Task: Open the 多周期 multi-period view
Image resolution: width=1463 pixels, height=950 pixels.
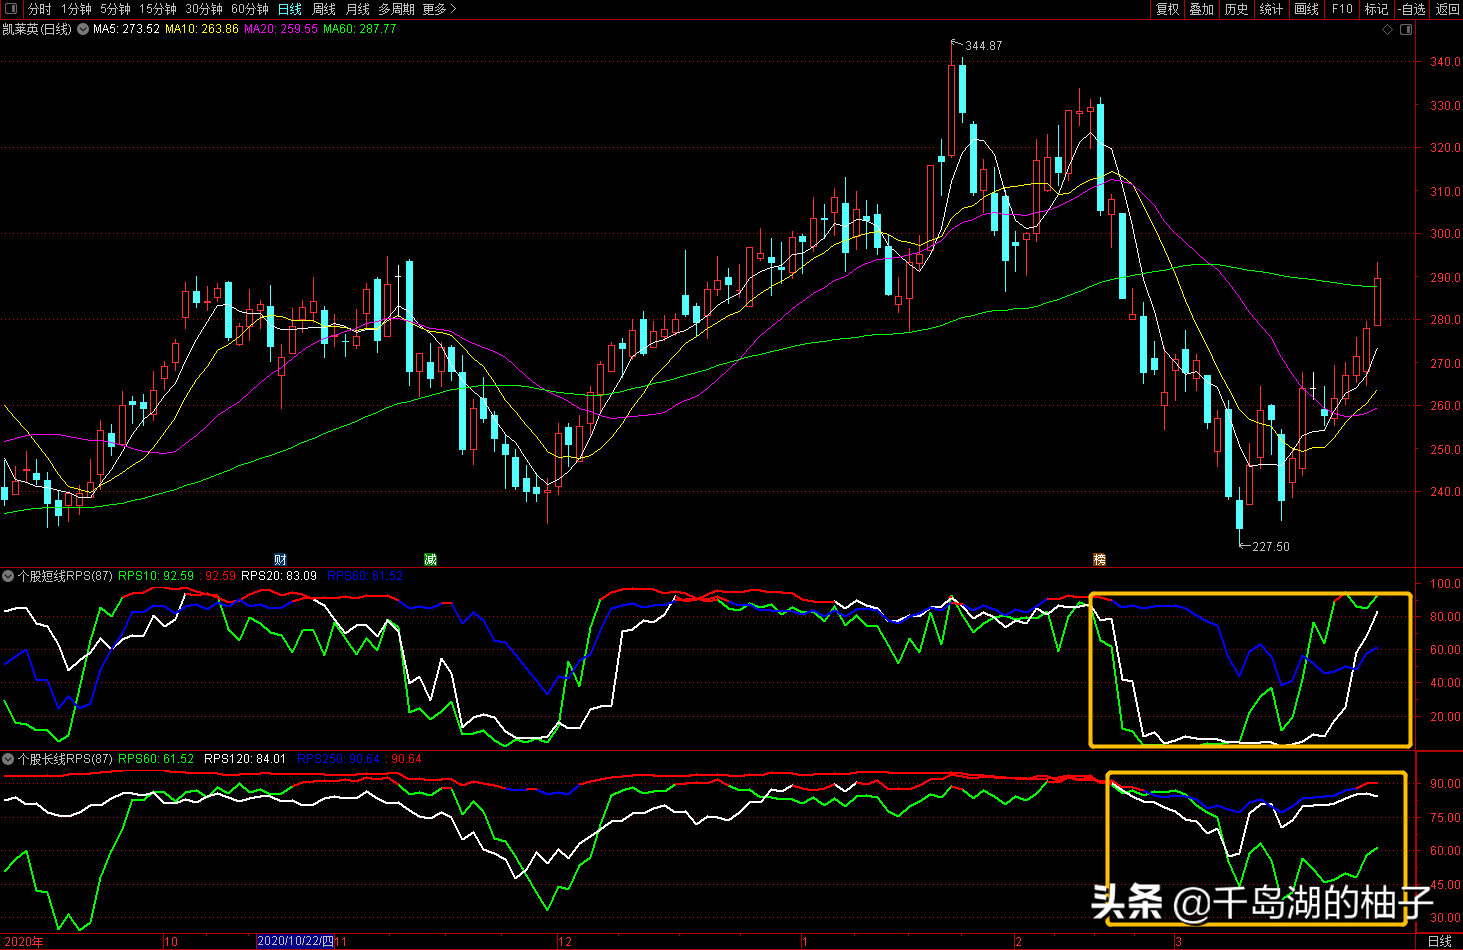Action: 396,9
